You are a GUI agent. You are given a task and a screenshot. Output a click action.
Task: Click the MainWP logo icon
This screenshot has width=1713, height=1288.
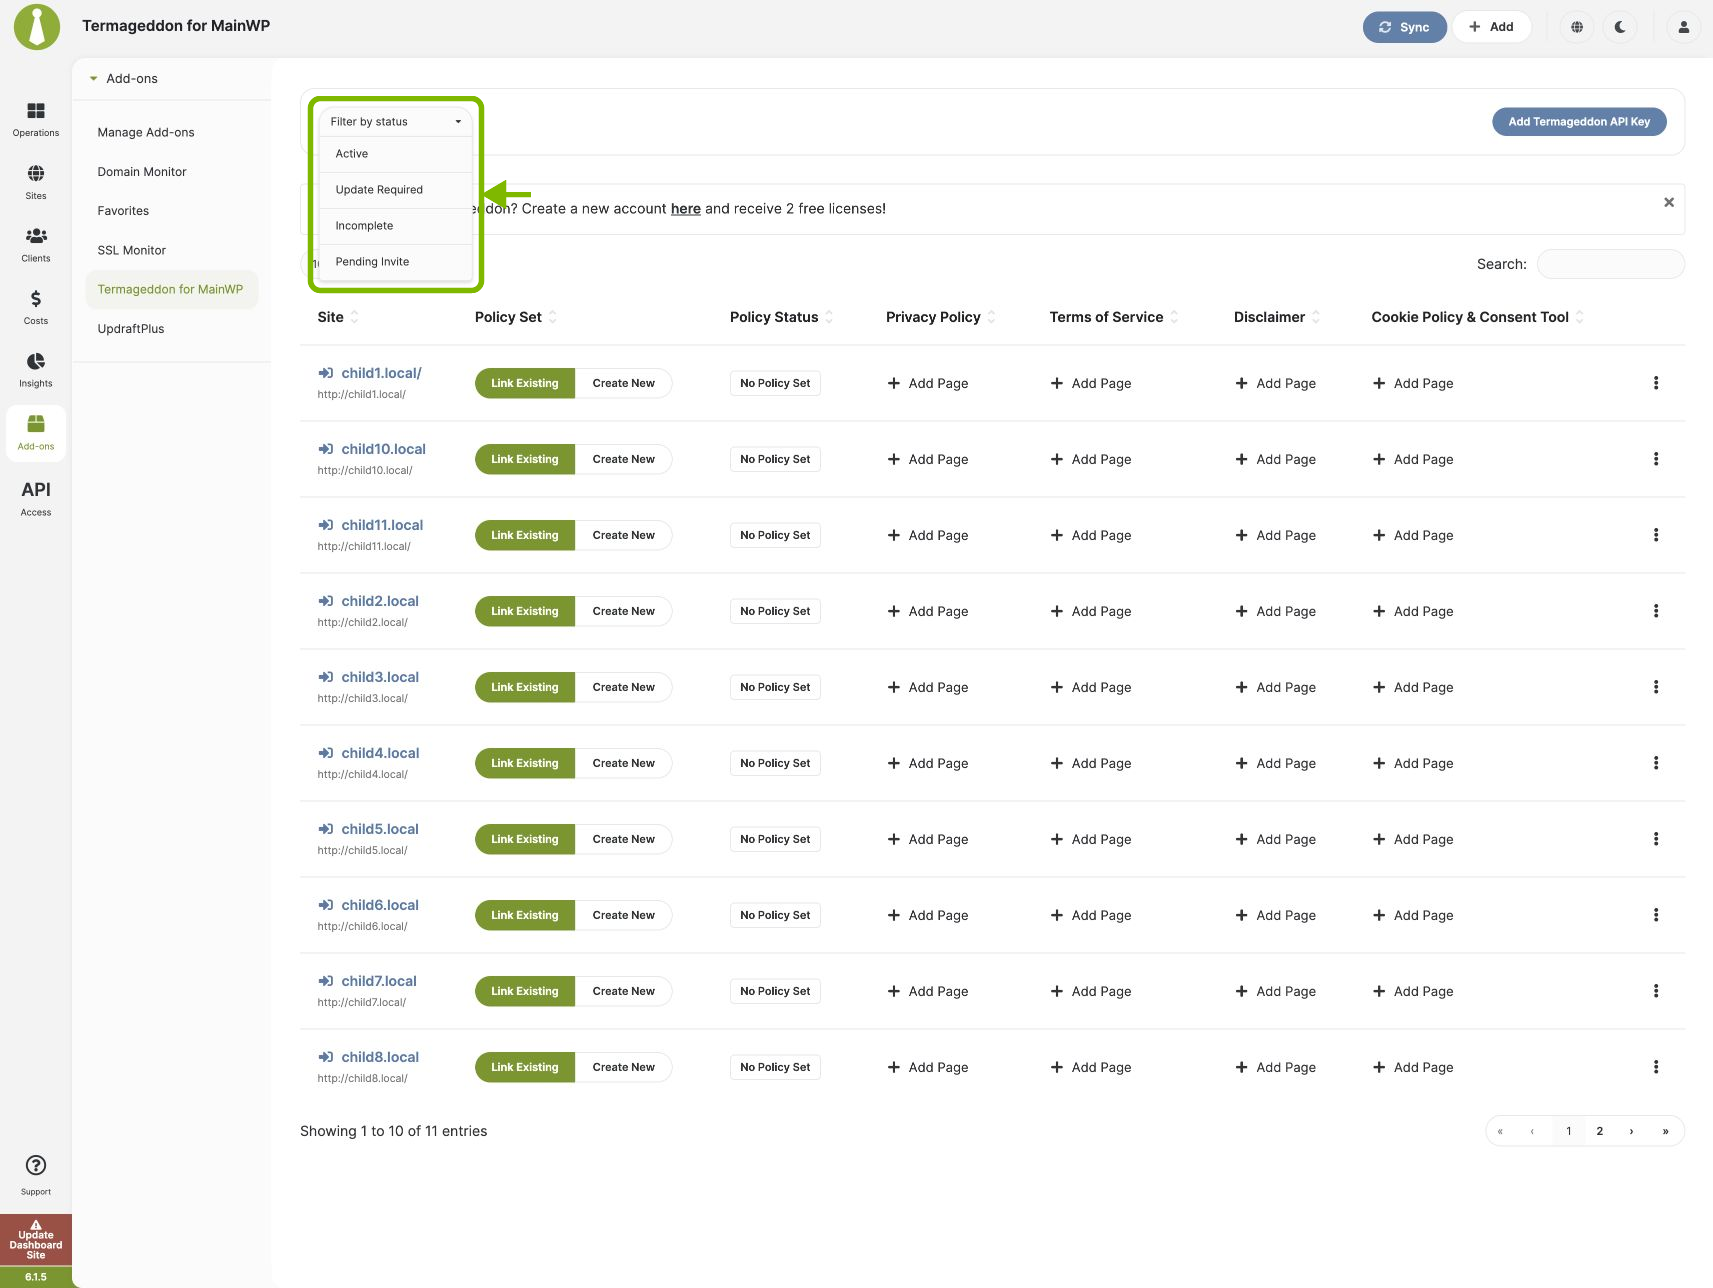coord(37,27)
